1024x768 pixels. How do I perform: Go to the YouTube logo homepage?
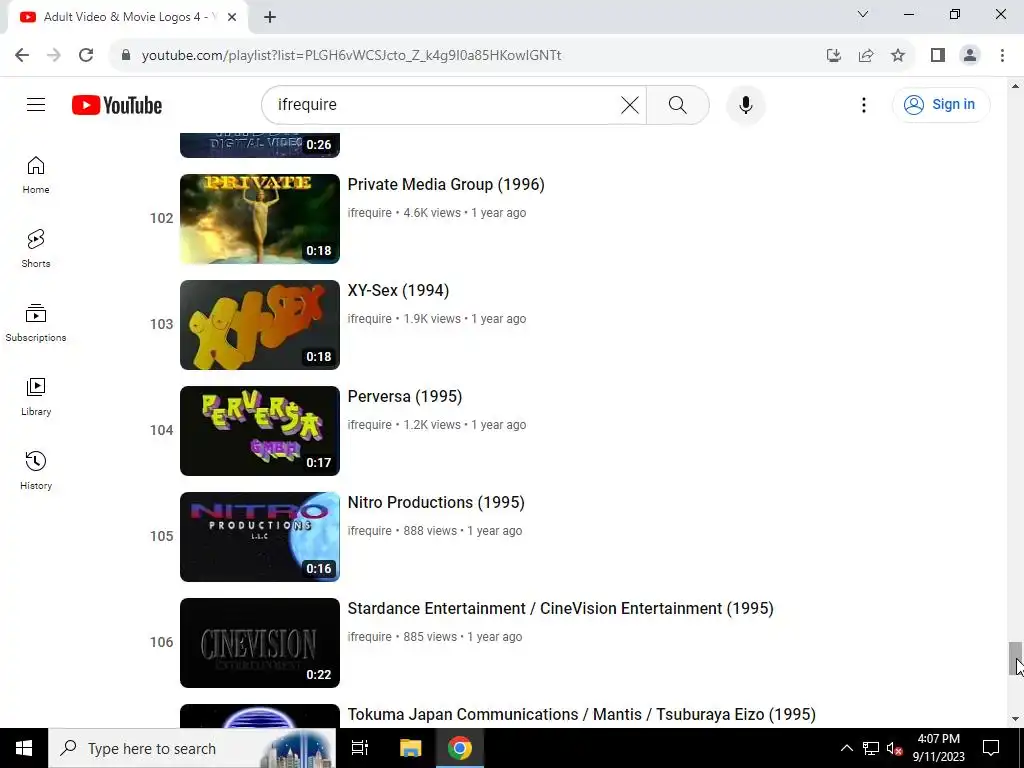[x=117, y=105]
